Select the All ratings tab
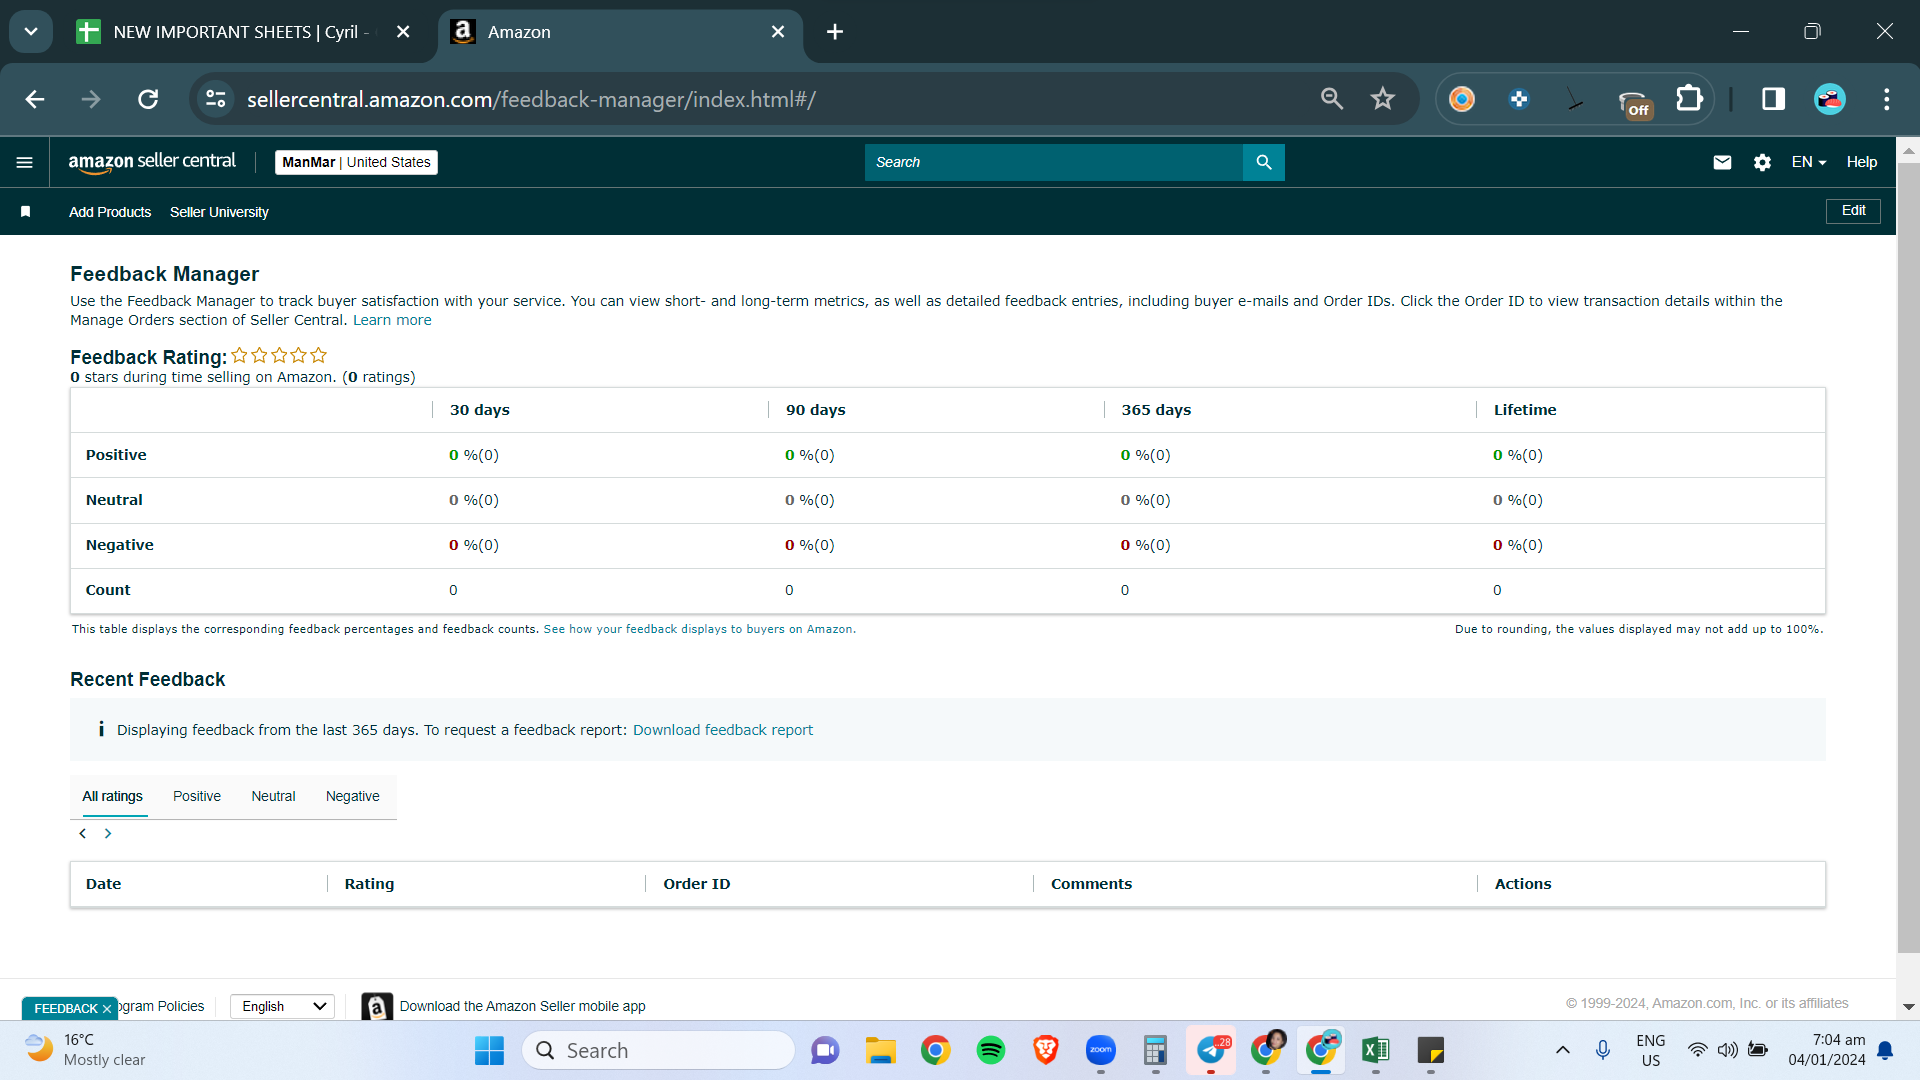 pos(112,796)
